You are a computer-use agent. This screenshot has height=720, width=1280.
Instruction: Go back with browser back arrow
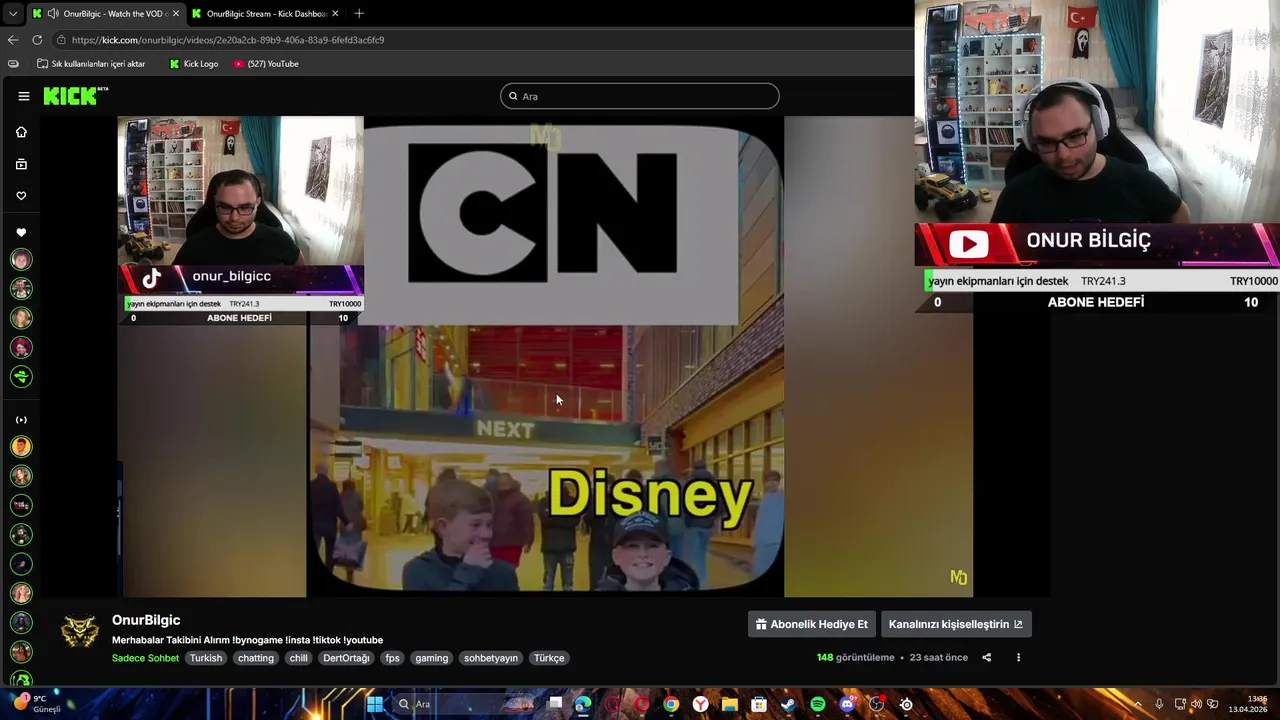click(13, 40)
